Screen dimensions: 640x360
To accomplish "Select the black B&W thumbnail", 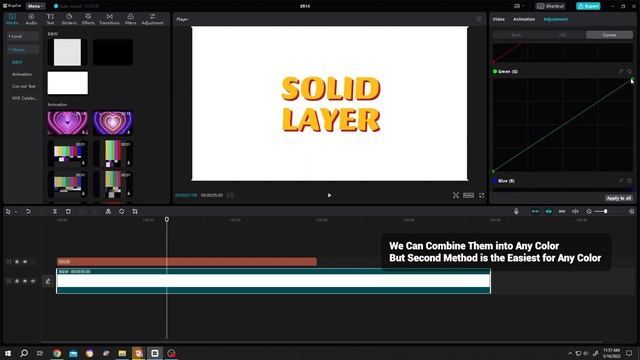I will (x=113, y=52).
